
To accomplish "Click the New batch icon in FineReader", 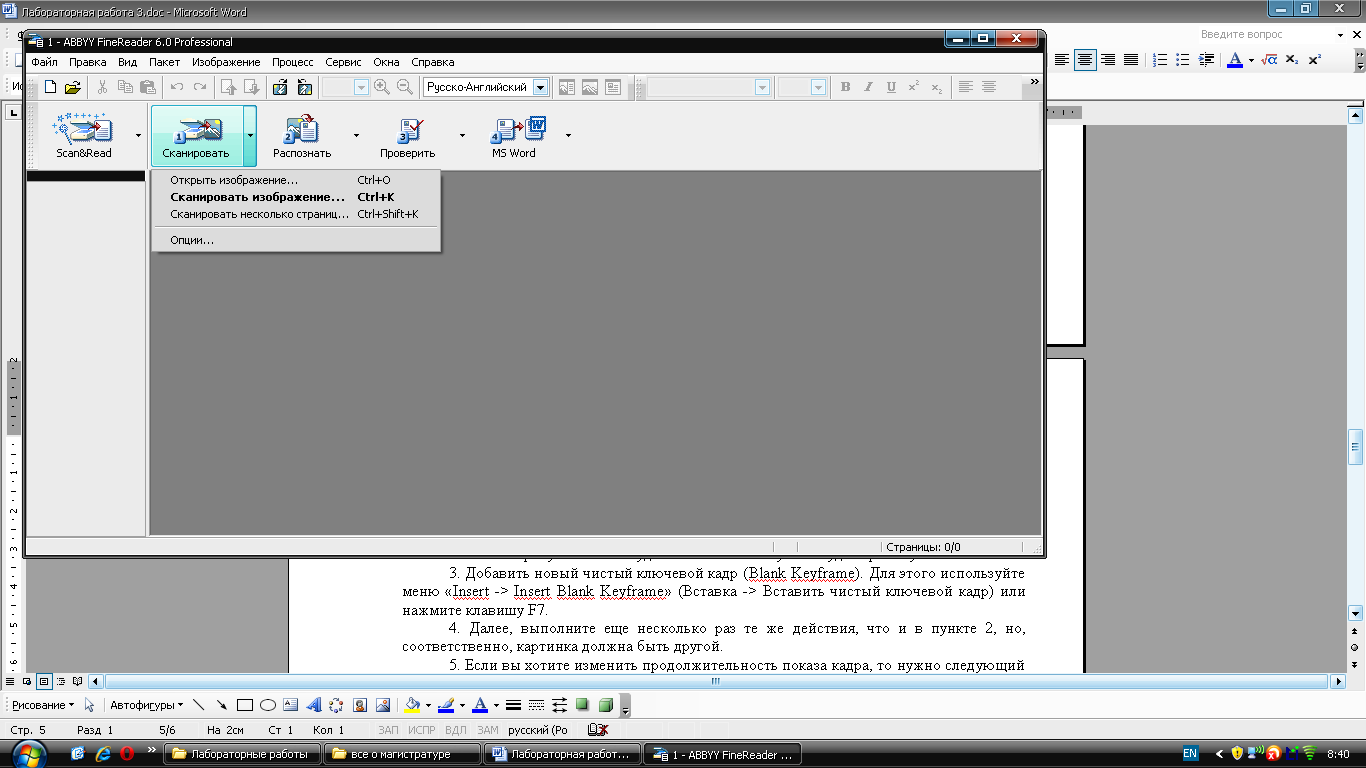I will pos(49,87).
